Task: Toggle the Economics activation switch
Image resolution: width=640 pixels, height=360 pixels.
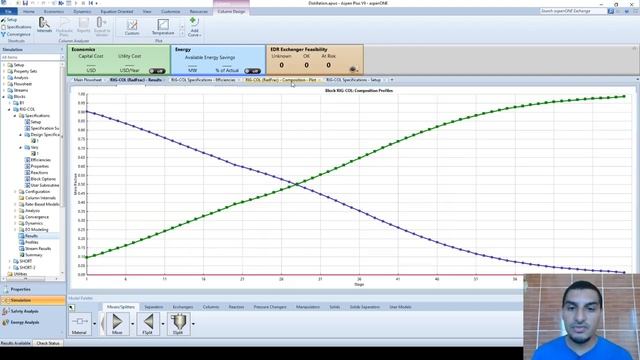Action: point(157,71)
